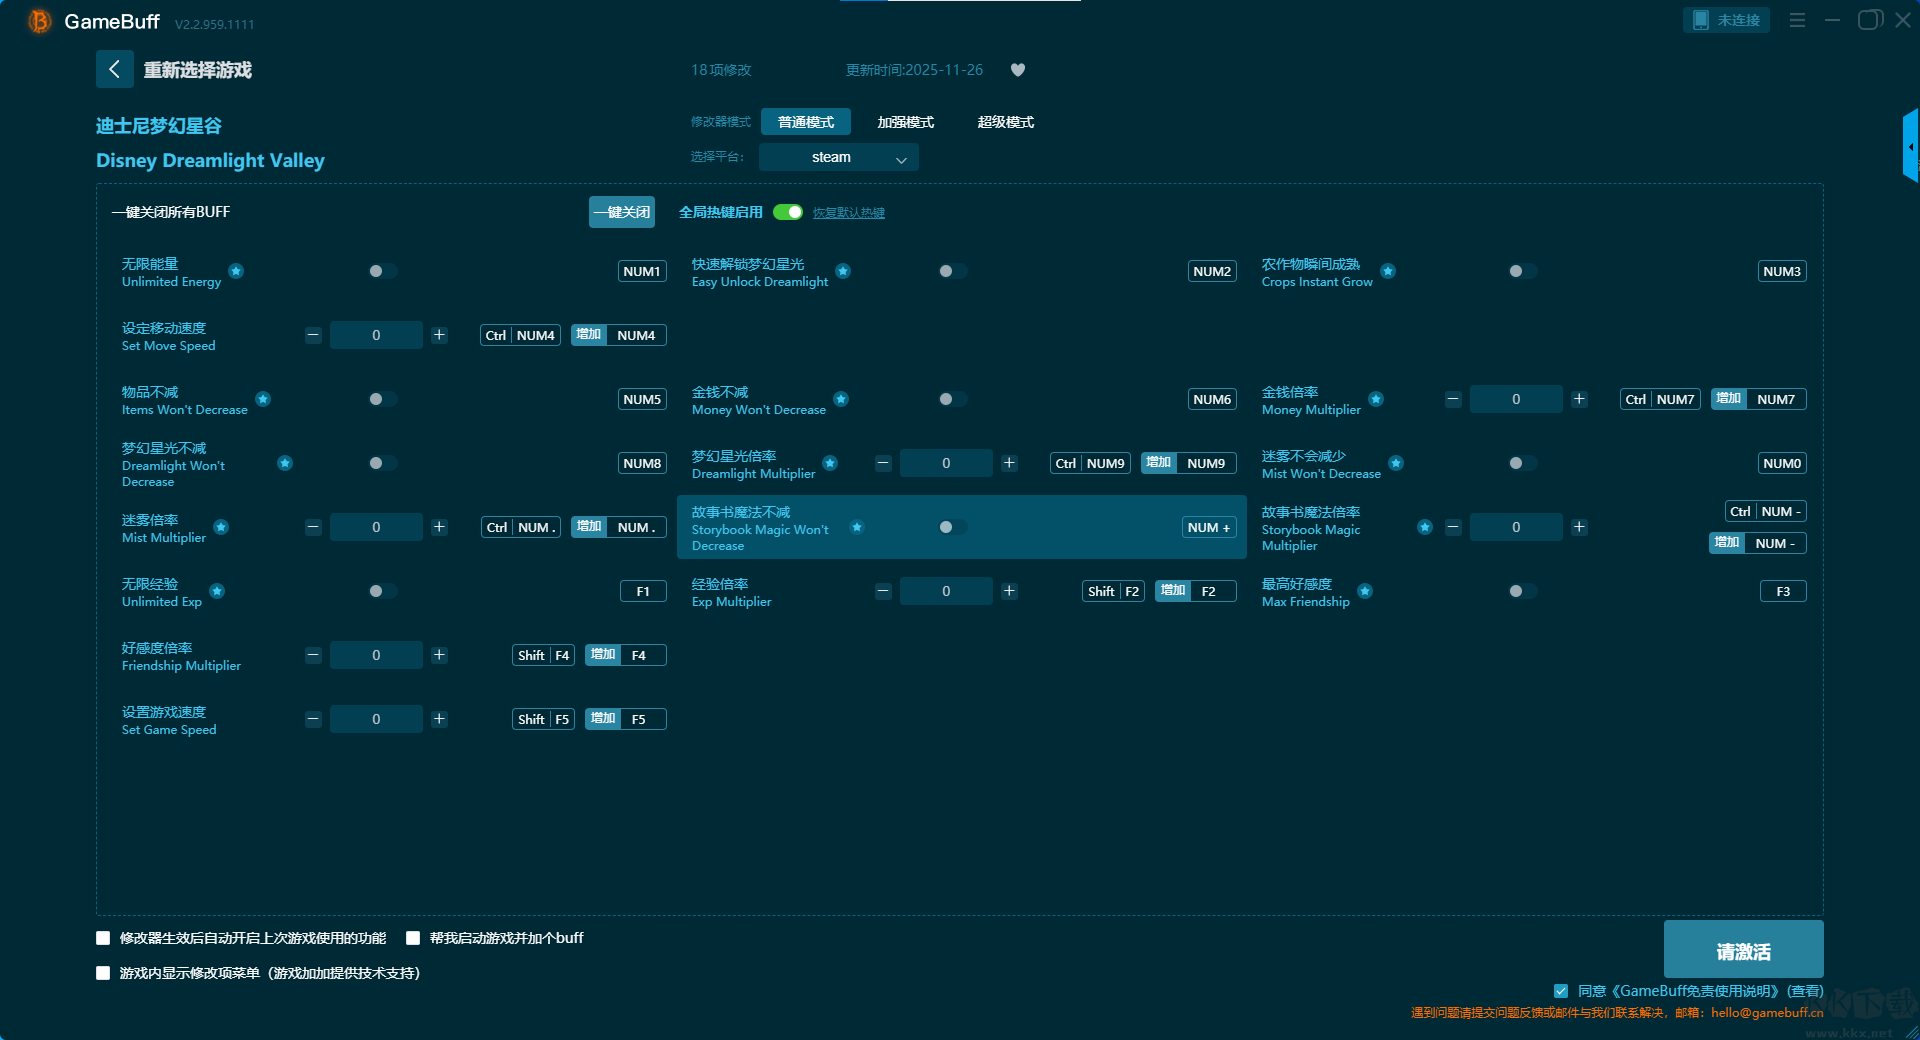Viewport: 1920px width, 1040px height.
Task: Check the show in-game cheat menu checkbox
Action: [103, 973]
